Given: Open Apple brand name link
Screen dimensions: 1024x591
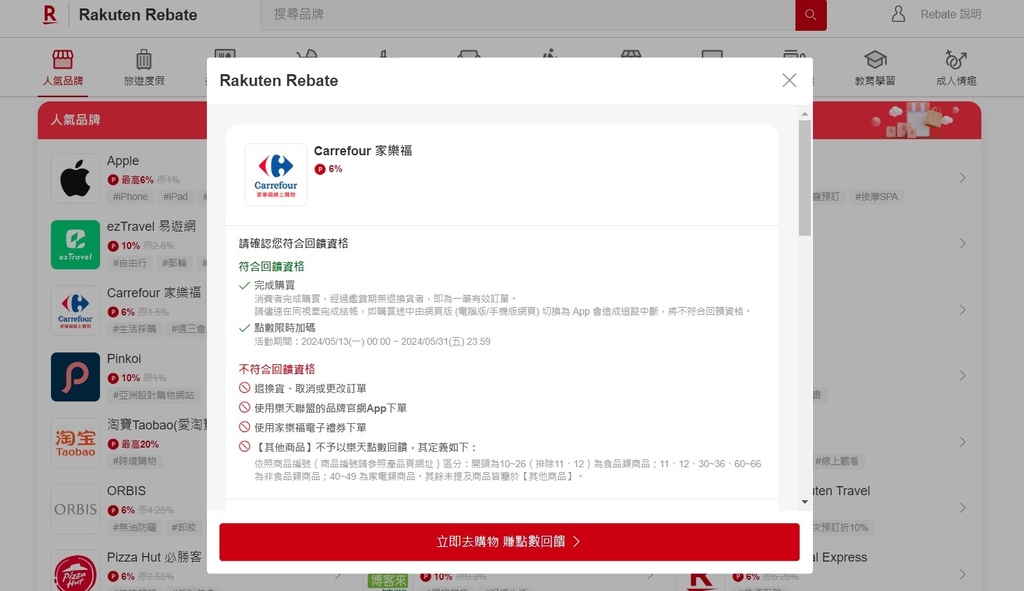Looking at the screenshot, I should tap(123, 161).
